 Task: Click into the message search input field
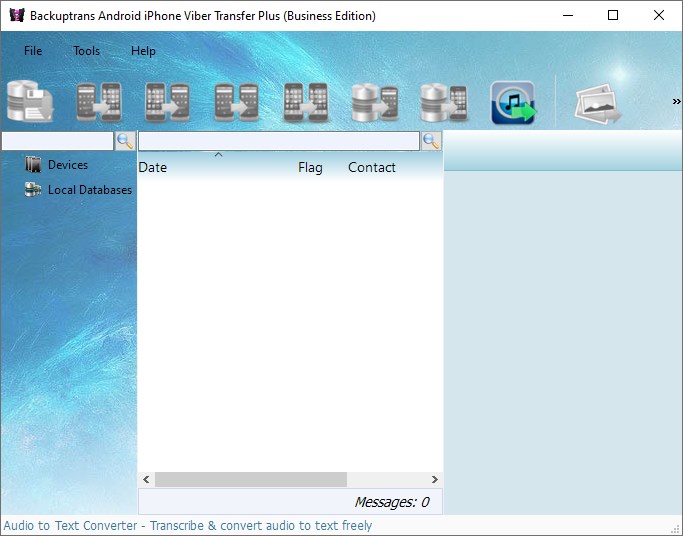click(279, 141)
